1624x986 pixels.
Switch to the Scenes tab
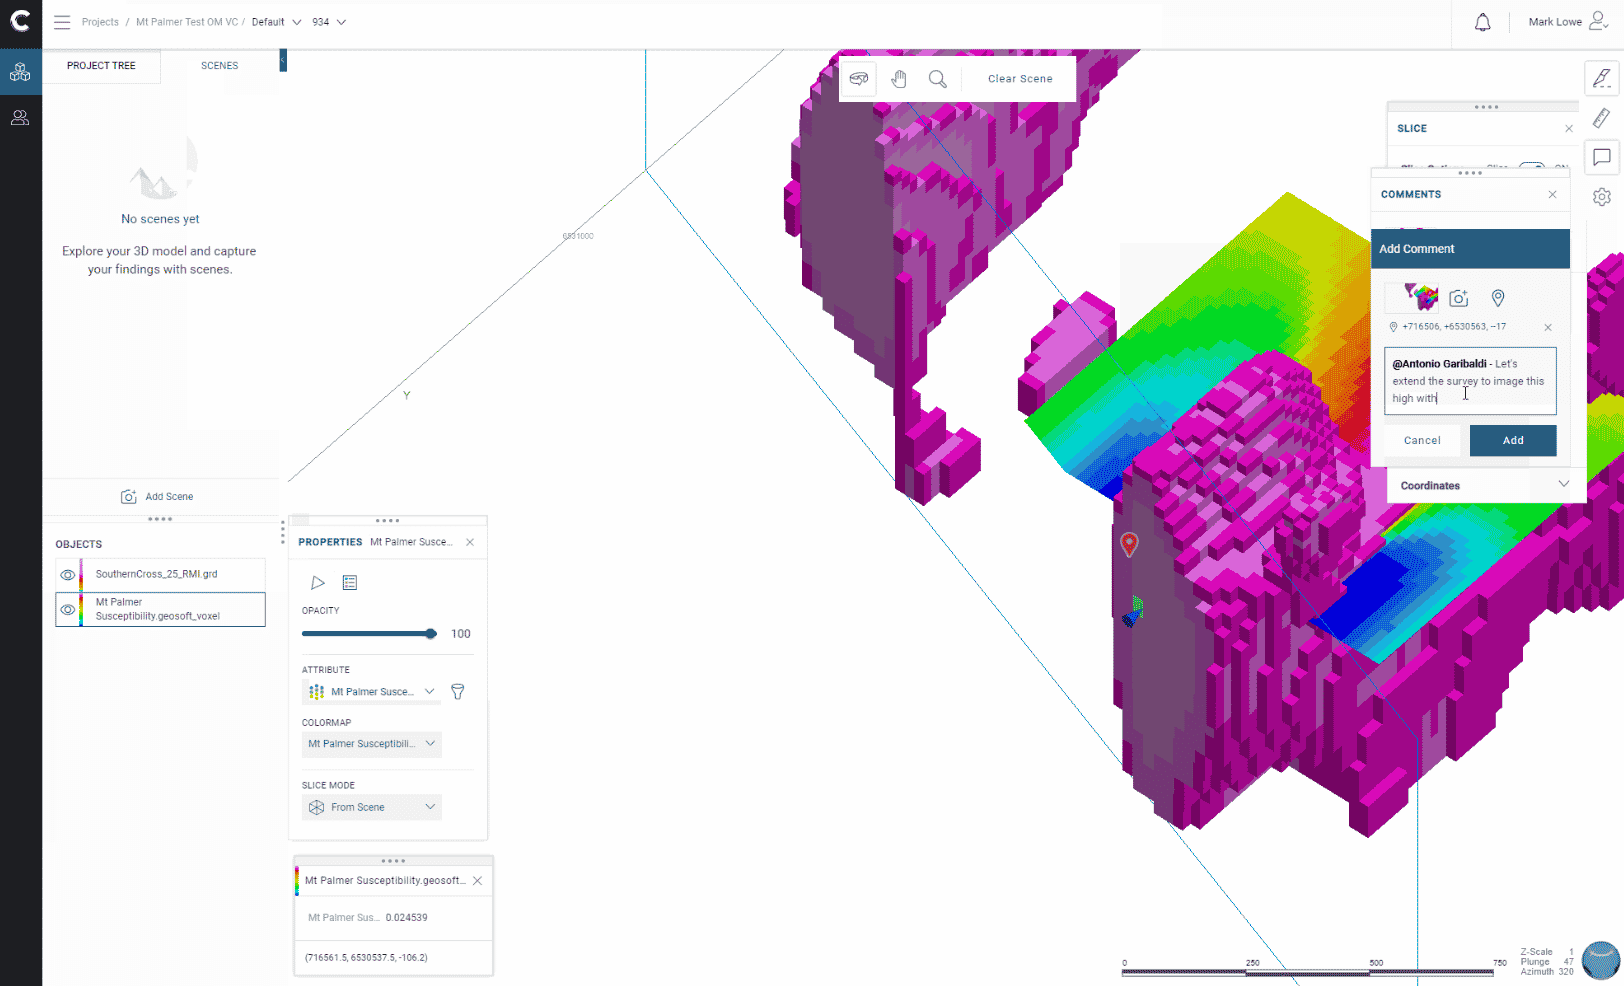pos(219,66)
